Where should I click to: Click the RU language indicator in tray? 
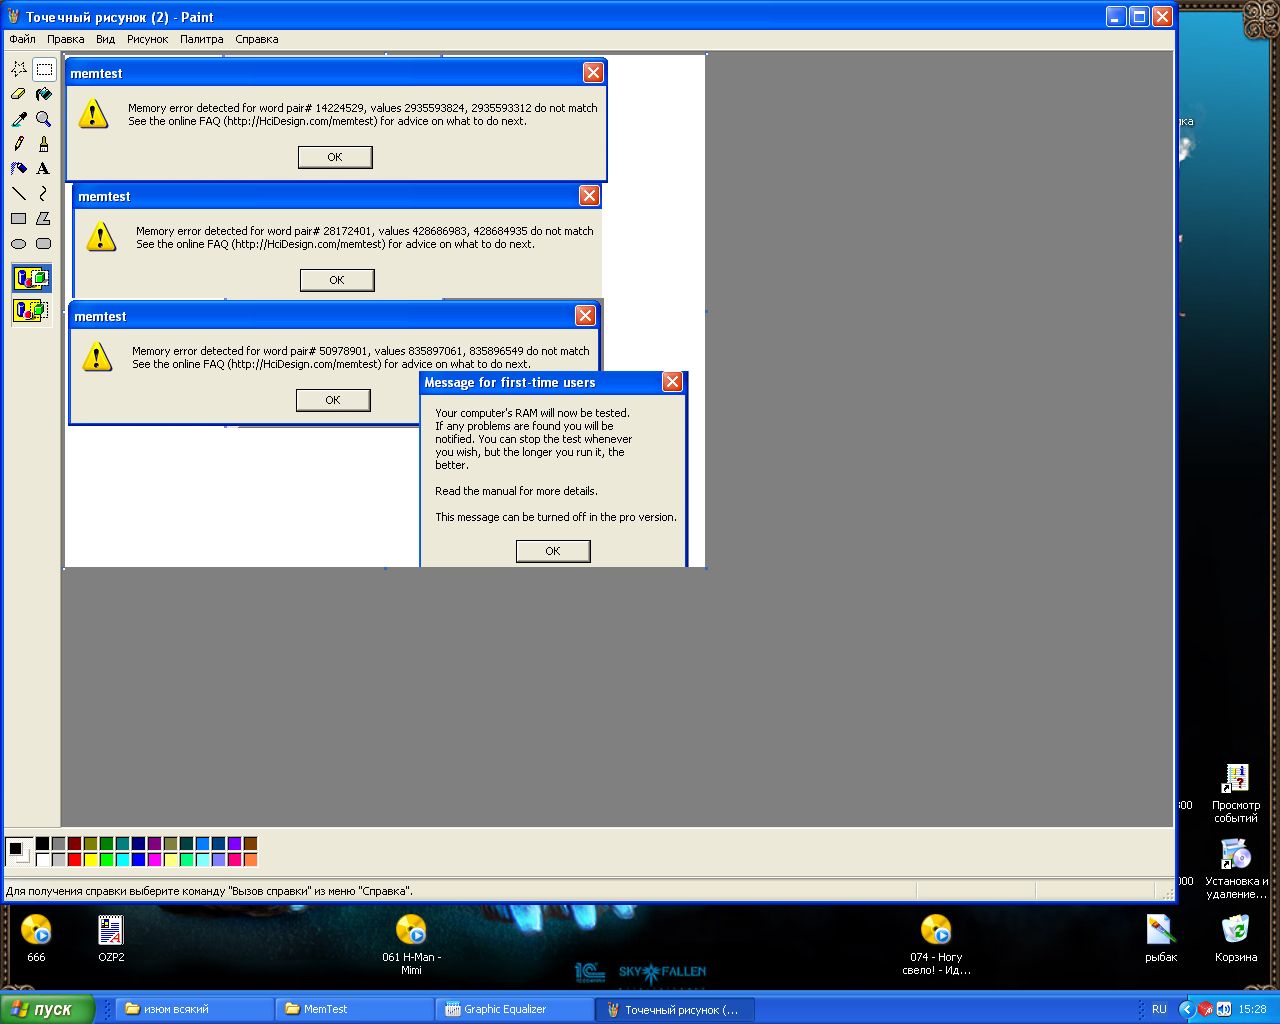tap(1159, 1009)
